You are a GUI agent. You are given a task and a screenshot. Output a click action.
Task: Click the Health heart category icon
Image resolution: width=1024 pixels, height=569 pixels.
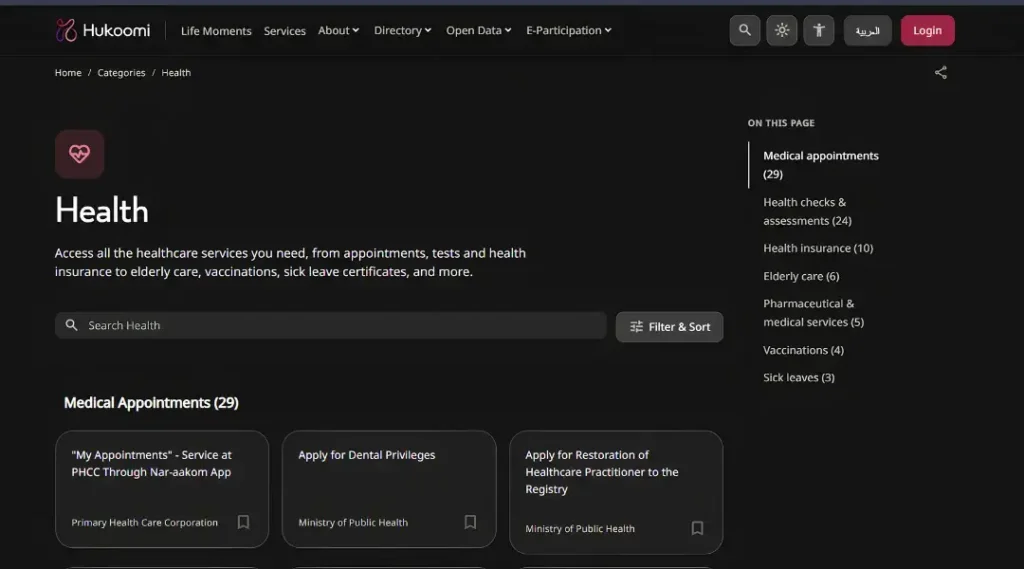point(80,154)
